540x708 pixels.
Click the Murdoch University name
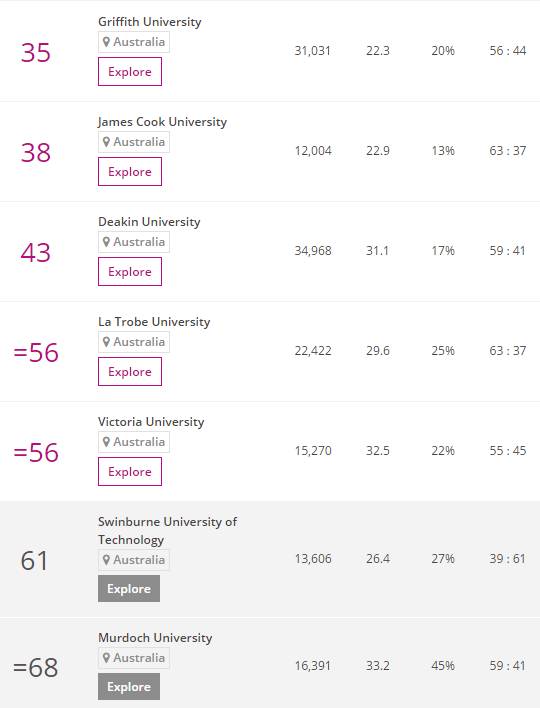pos(155,638)
